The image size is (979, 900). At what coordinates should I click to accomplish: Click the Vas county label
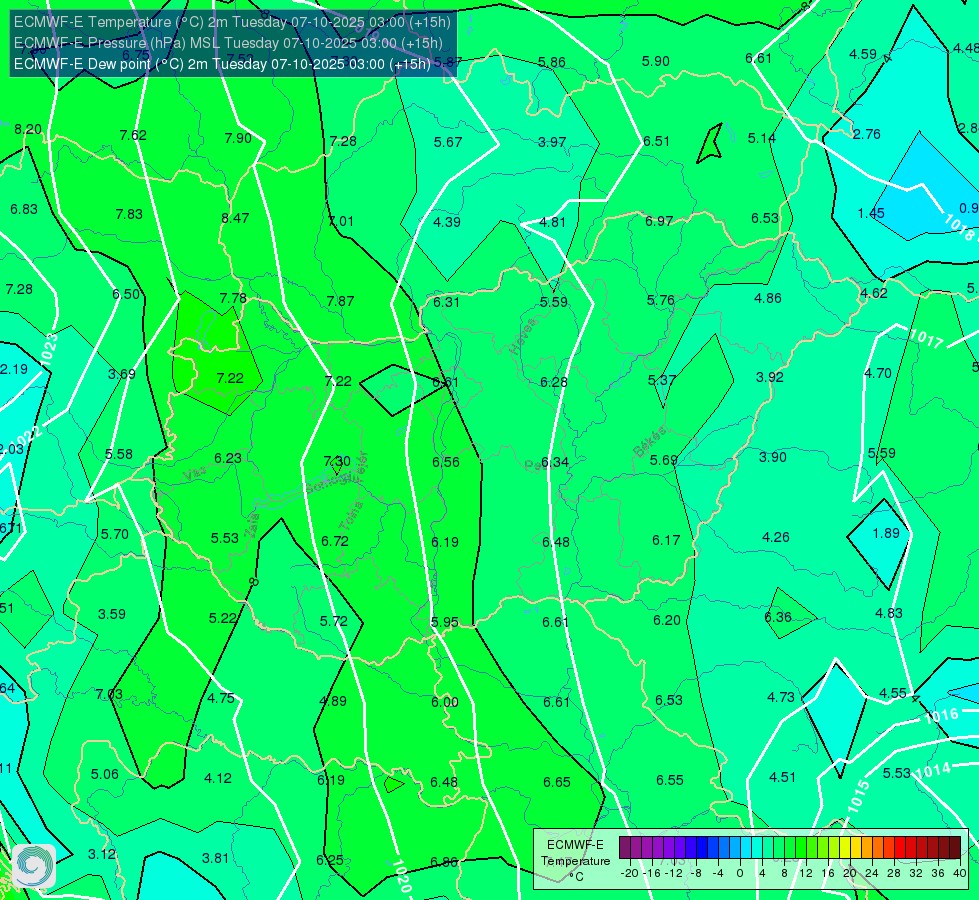[195, 475]
